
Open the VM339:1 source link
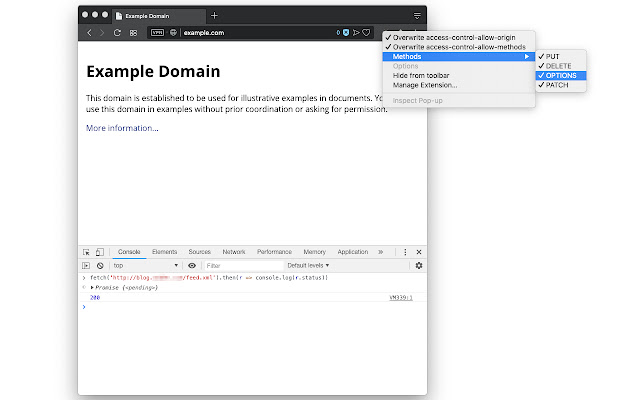coord(400,297)
